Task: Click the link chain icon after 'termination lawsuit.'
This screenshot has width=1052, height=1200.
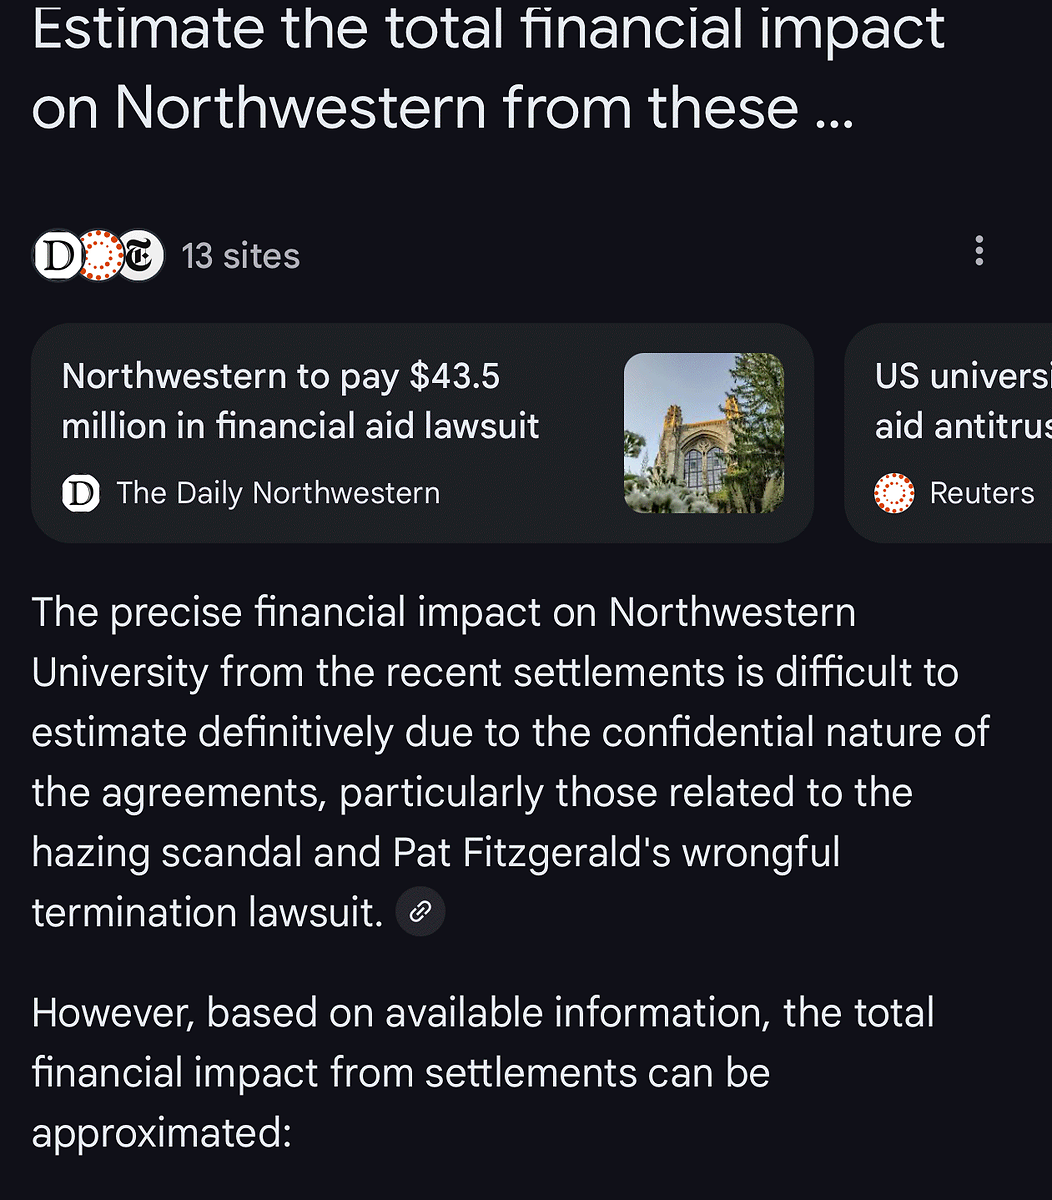Action: point(421,912)
